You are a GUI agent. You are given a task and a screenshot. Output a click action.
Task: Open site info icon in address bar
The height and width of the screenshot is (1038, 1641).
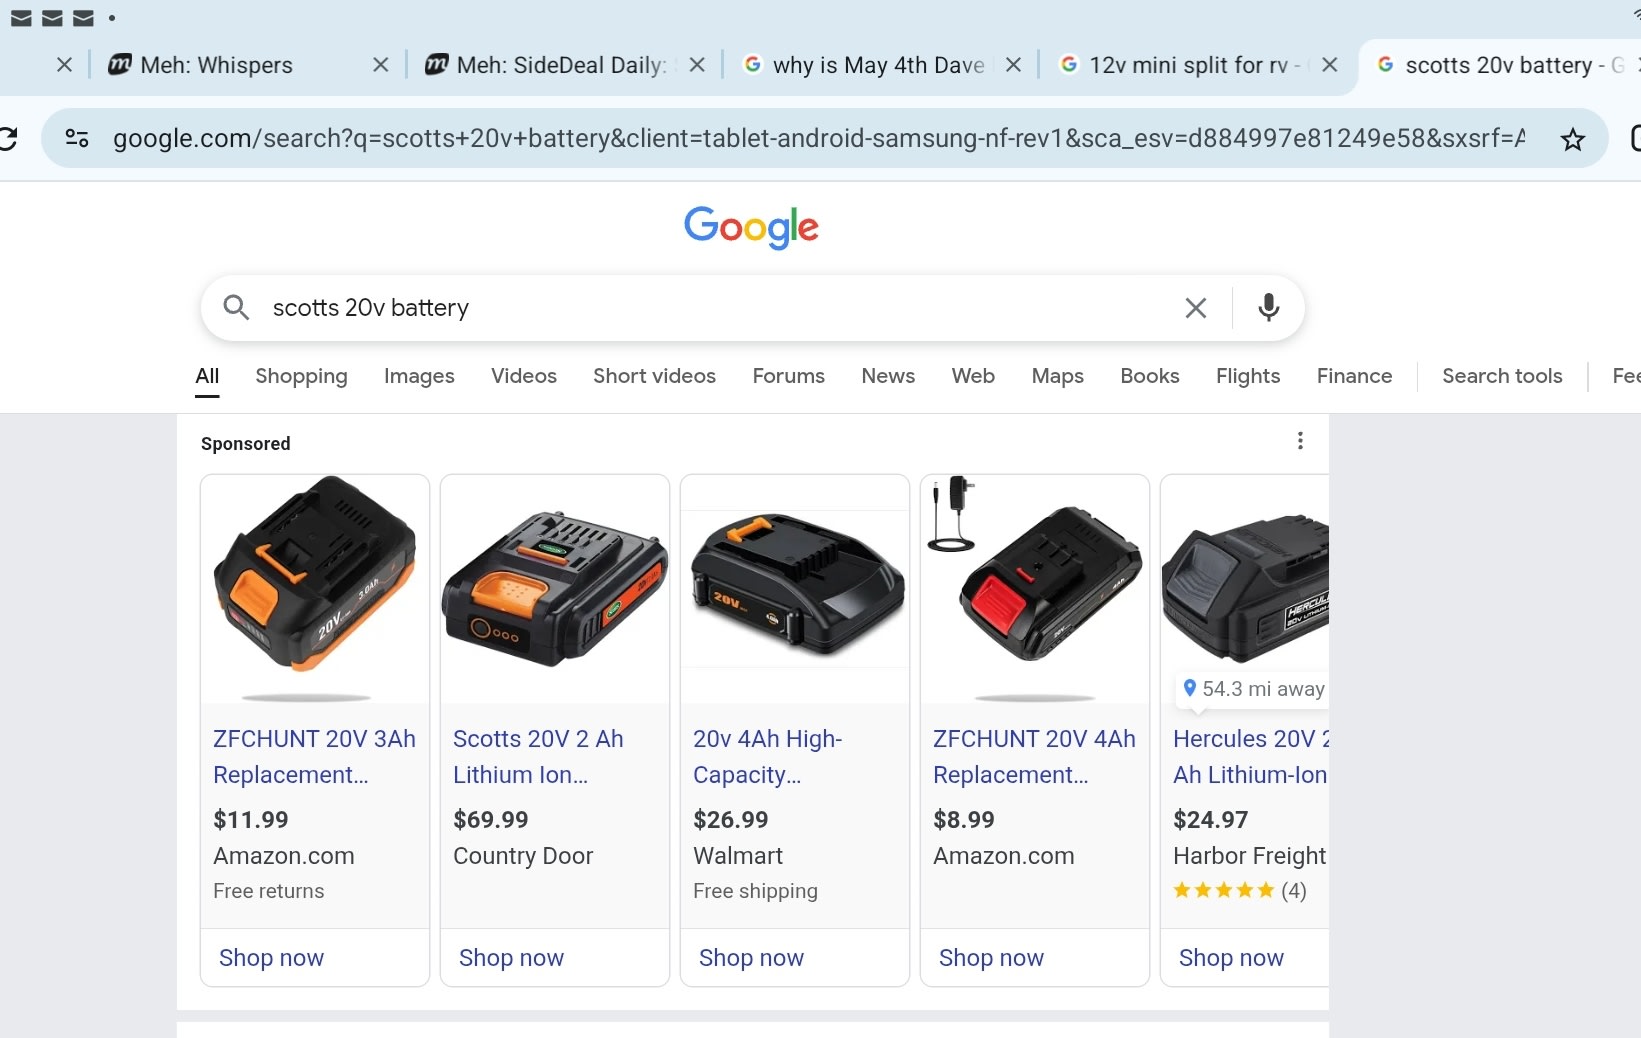(77, 138)
